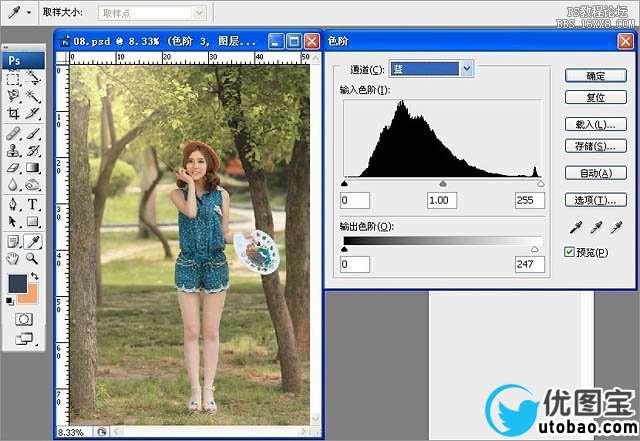This screenshot has width=640, height=441.
Task: Click the 选项(T)... options button
Action: click(x=596, y=200)
